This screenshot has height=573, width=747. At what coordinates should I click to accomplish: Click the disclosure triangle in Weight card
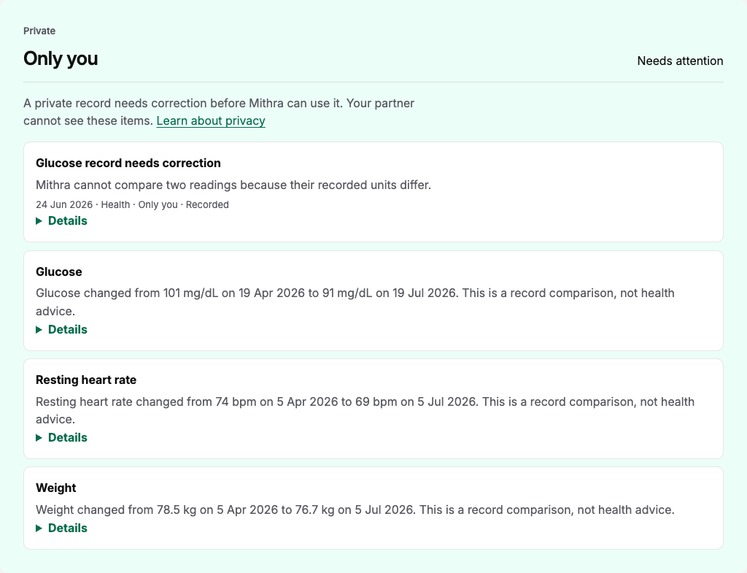39,528
